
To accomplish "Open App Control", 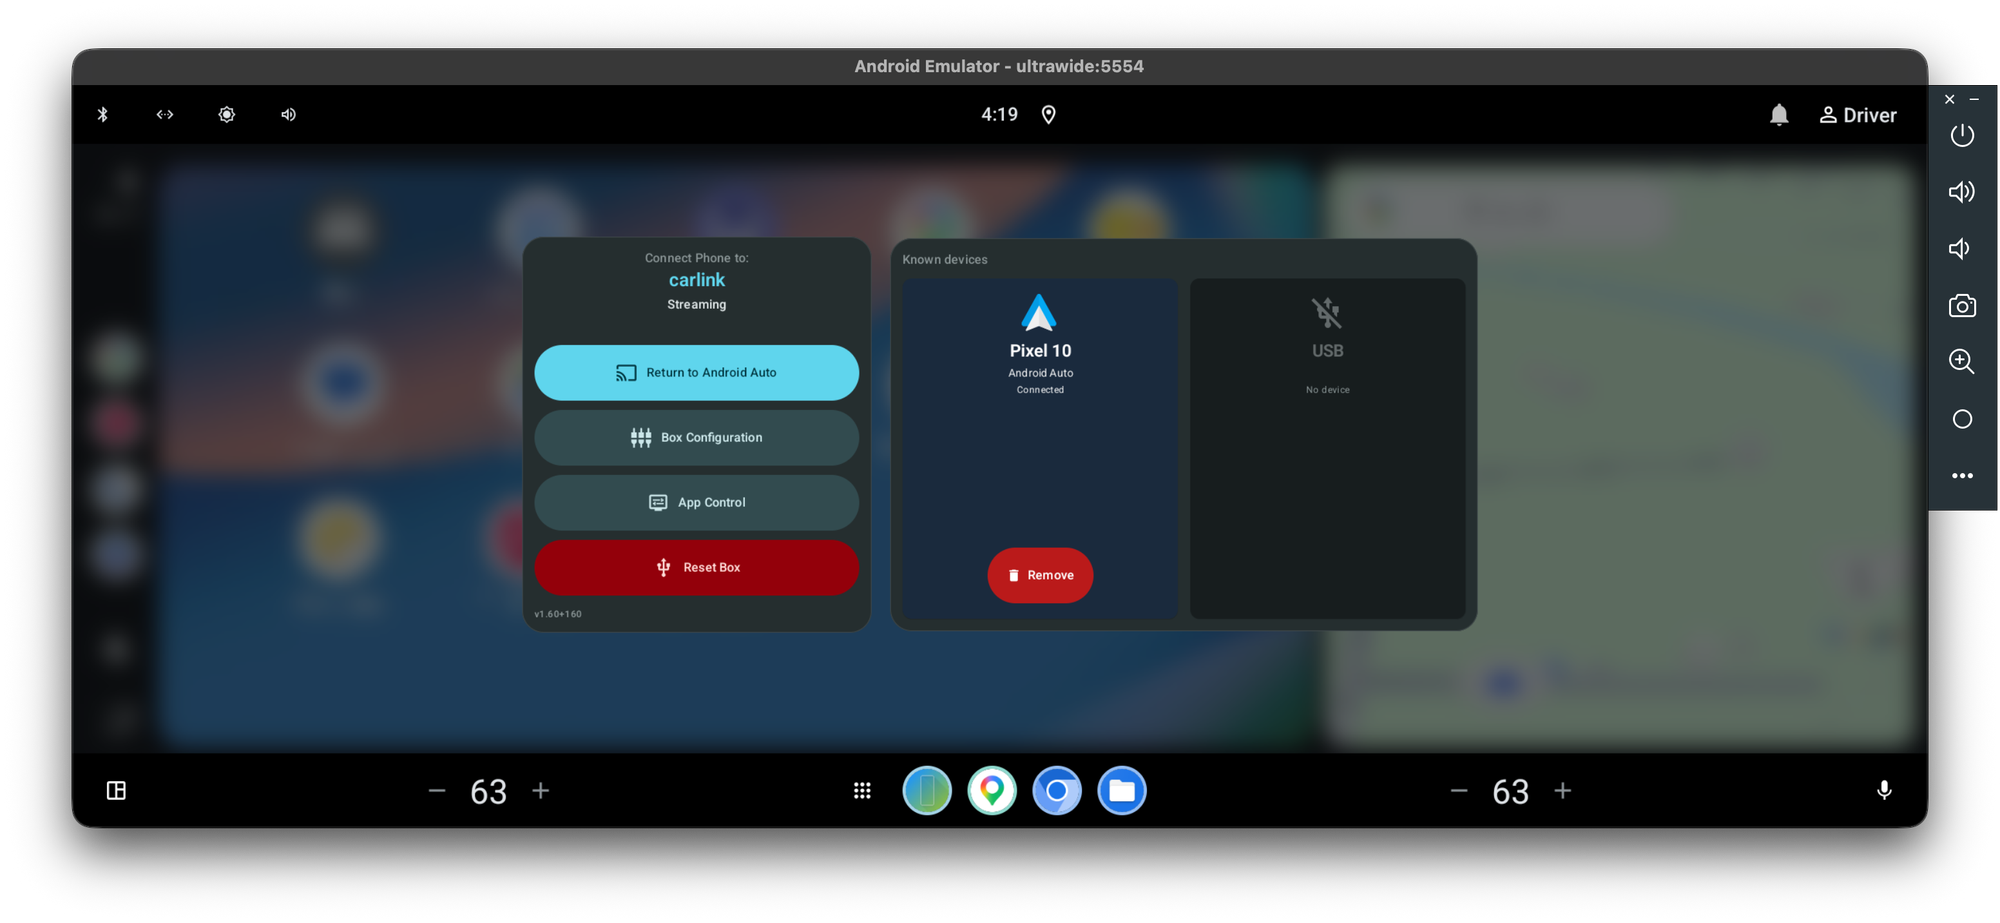I will [x=697, y=502].
